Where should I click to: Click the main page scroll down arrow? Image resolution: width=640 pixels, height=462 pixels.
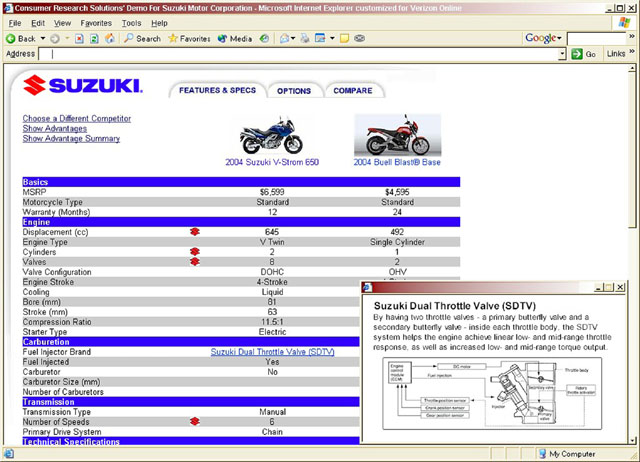point(632,440)
